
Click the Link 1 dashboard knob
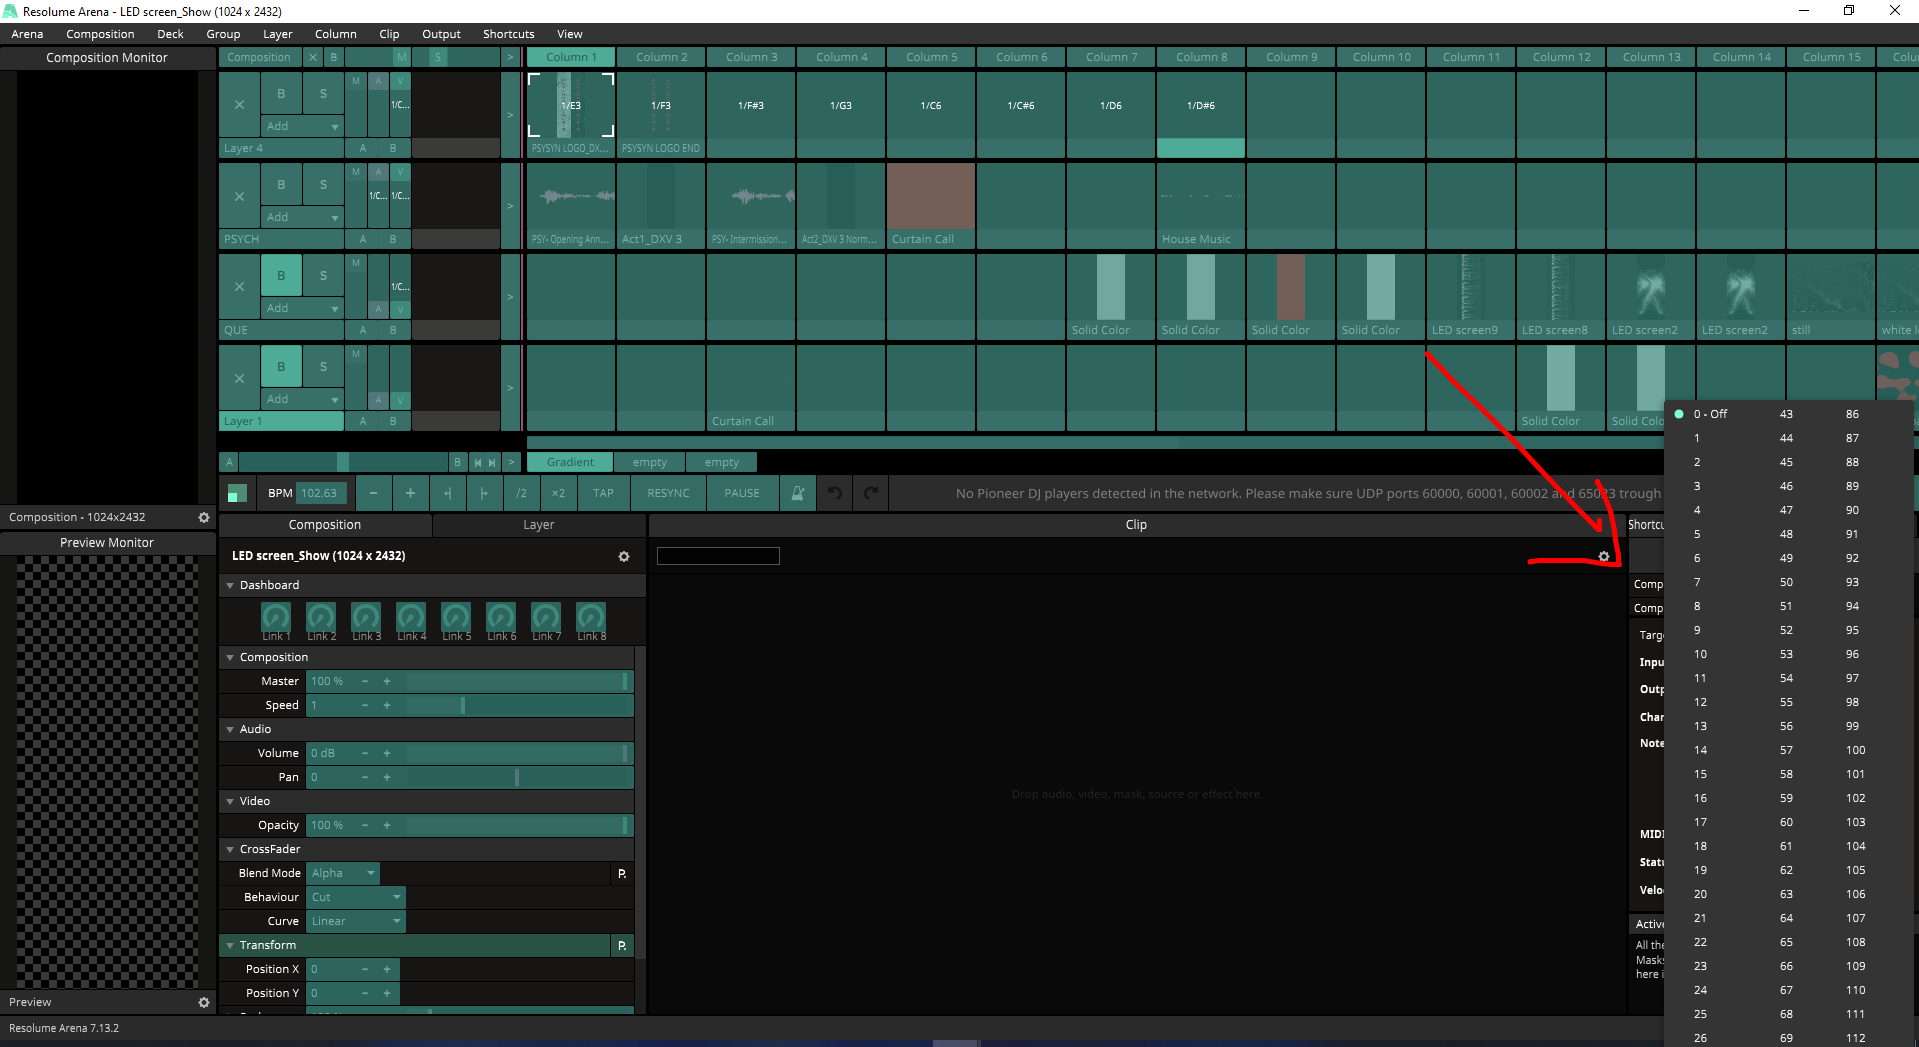click(276, 617)
